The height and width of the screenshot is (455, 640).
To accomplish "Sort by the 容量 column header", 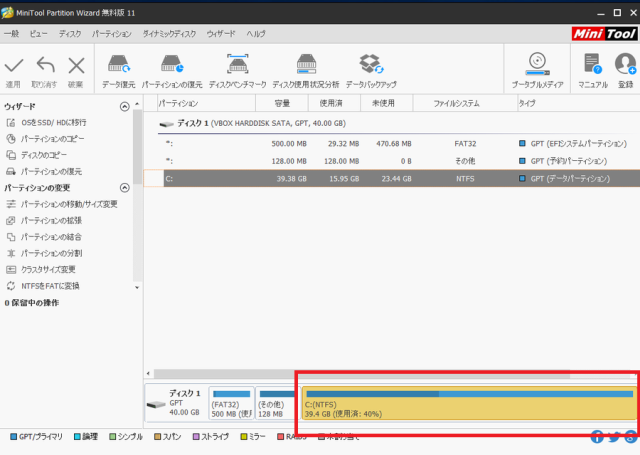I will [282, 103].
